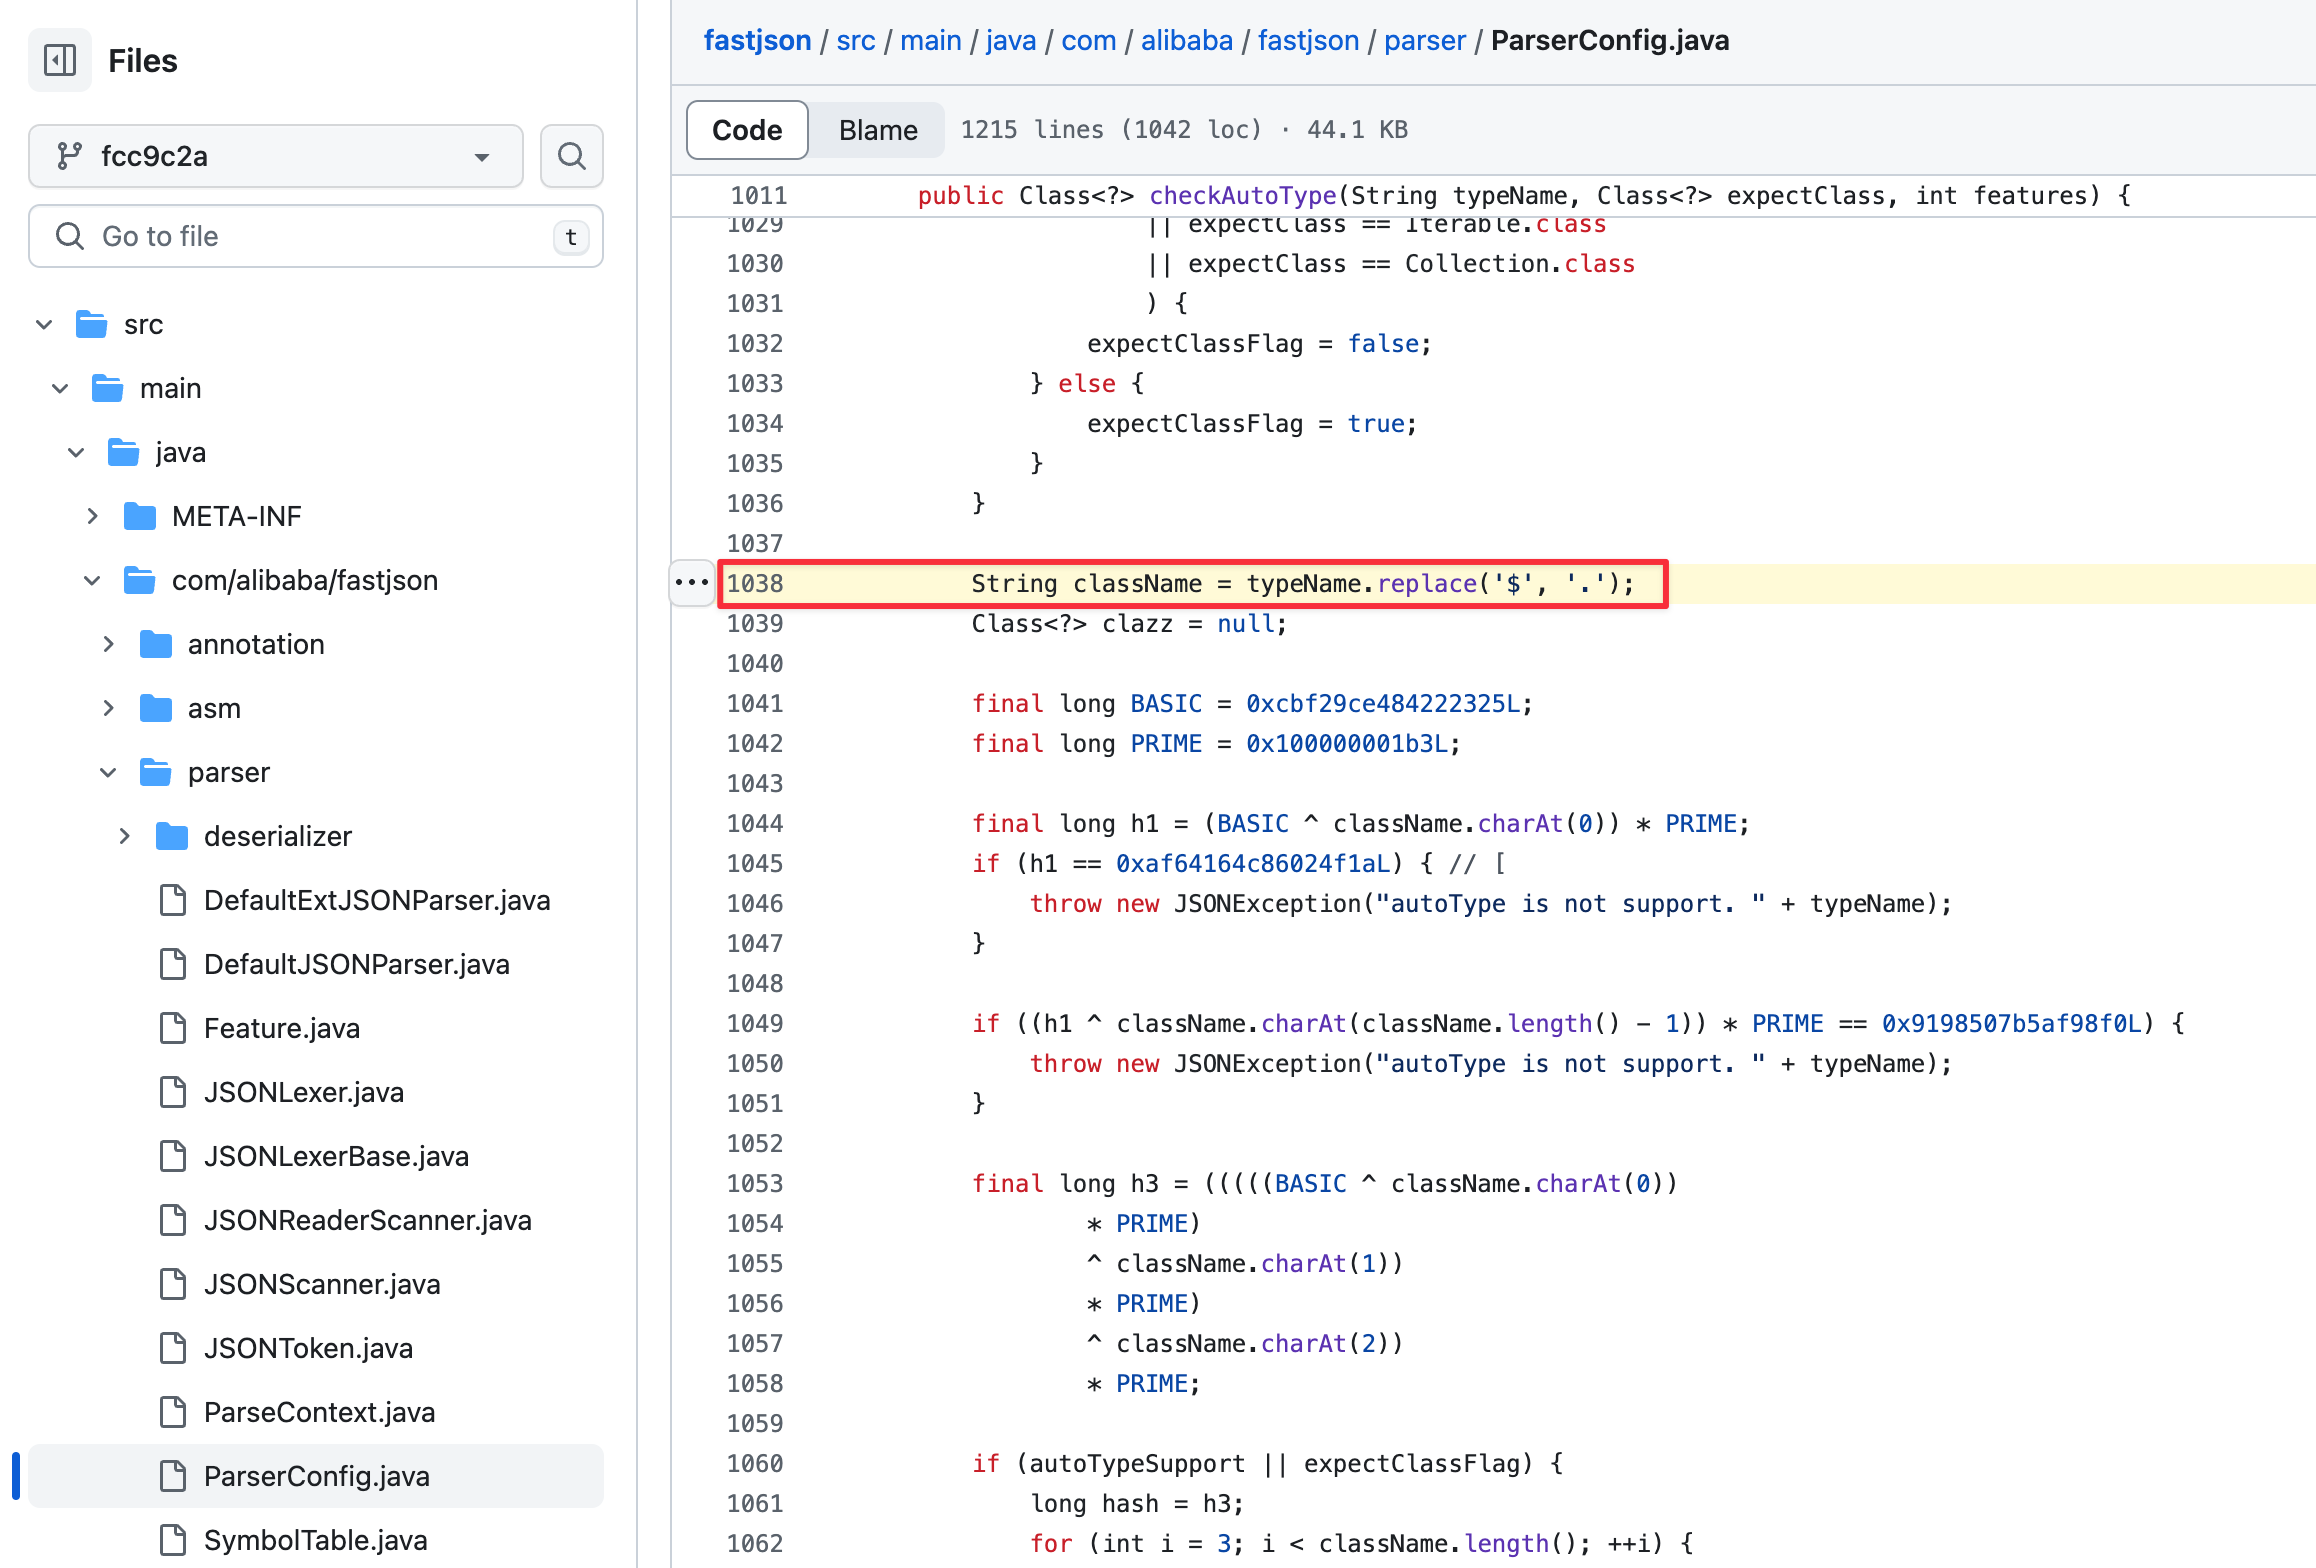Select the java folder icon

(124, 452)
